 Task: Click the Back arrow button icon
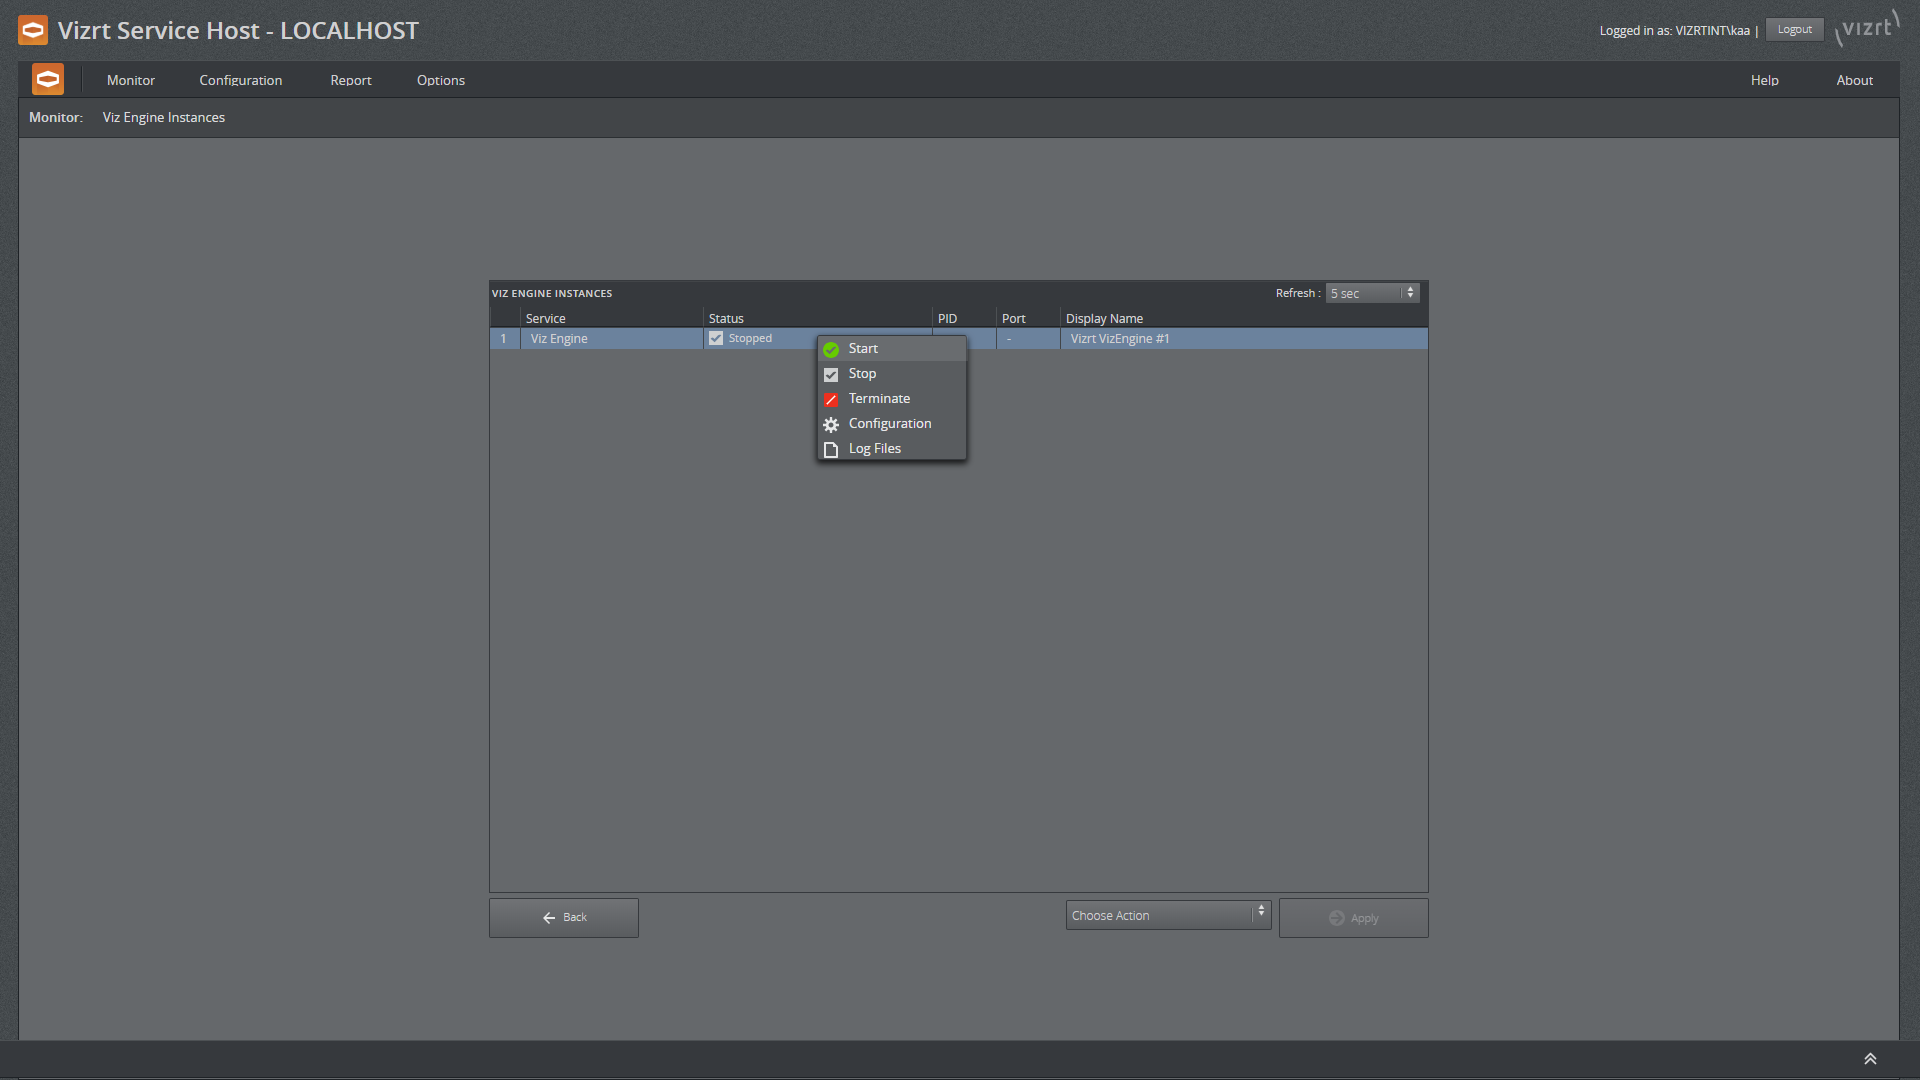pos(550,918)
